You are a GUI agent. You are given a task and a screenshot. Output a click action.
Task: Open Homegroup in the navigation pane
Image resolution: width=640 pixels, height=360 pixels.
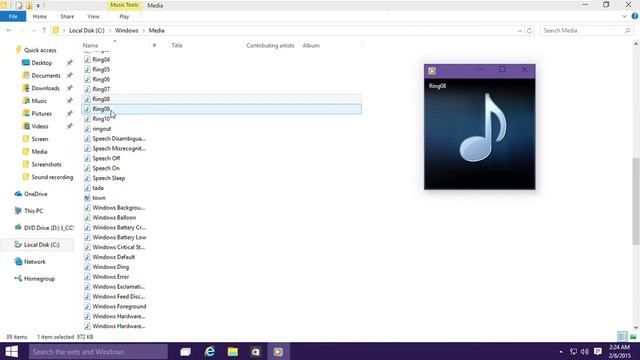pos(39,279)
